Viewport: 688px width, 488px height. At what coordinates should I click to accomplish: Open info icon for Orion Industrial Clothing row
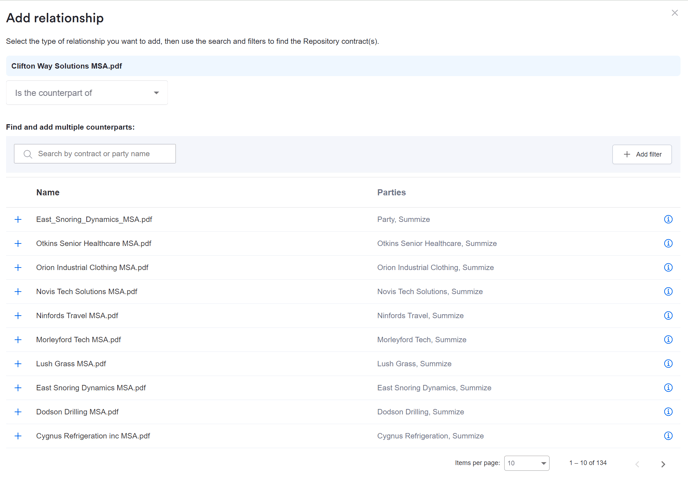(x=668, y=268)
